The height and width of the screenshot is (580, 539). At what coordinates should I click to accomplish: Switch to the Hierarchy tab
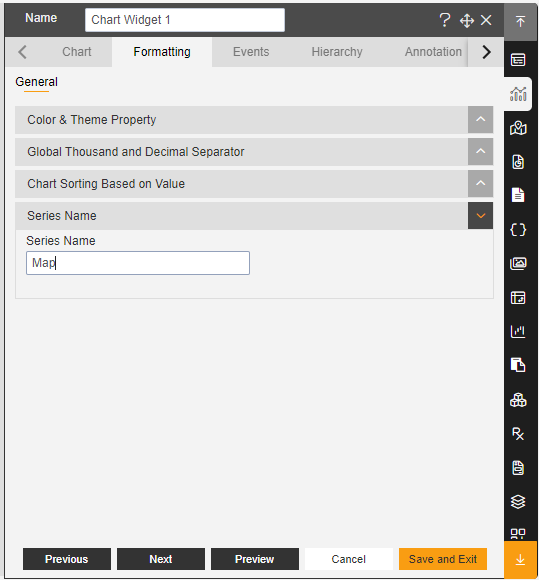[x=337, y=52]
